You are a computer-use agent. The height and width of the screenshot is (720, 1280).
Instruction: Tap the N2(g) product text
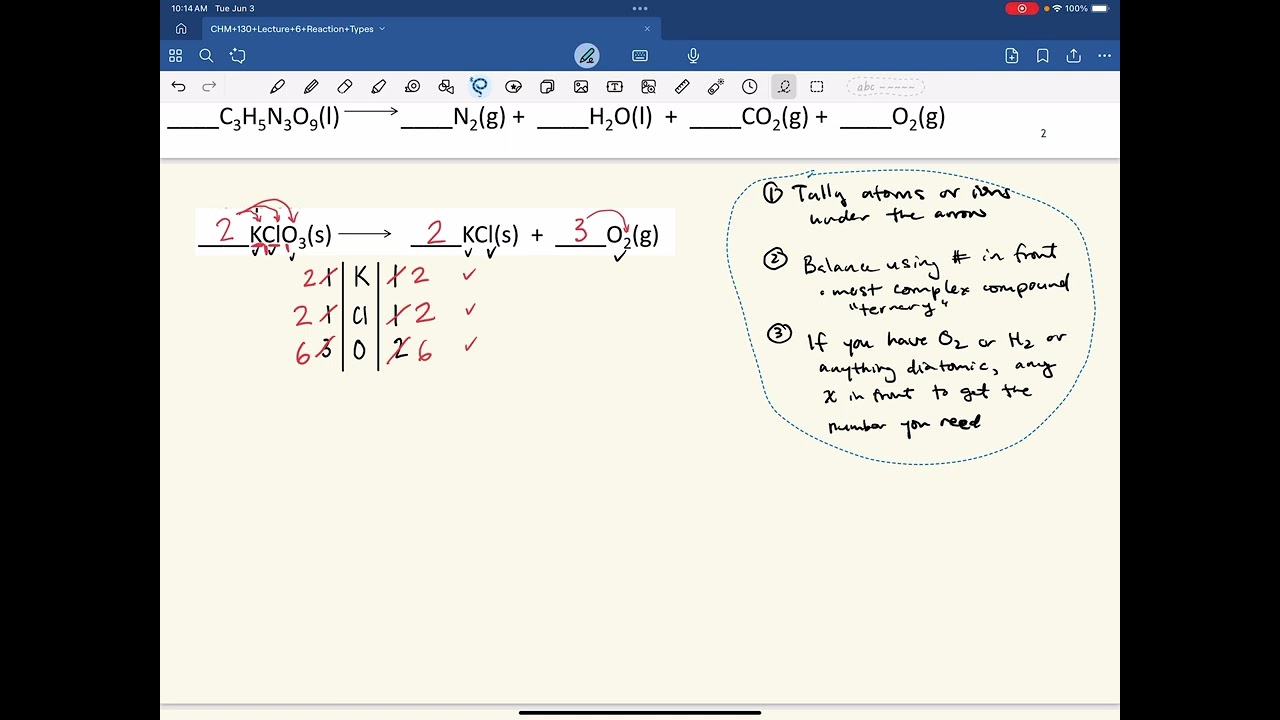[x=479, y=118]
